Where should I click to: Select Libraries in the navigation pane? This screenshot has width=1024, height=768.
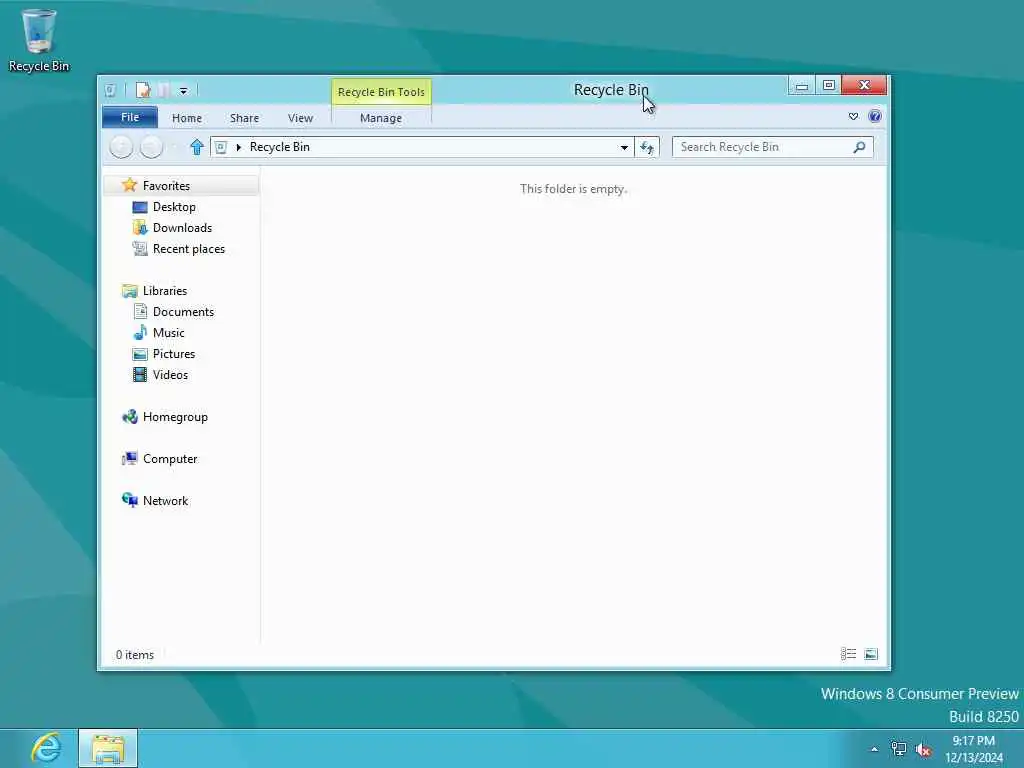coord(165,291)
